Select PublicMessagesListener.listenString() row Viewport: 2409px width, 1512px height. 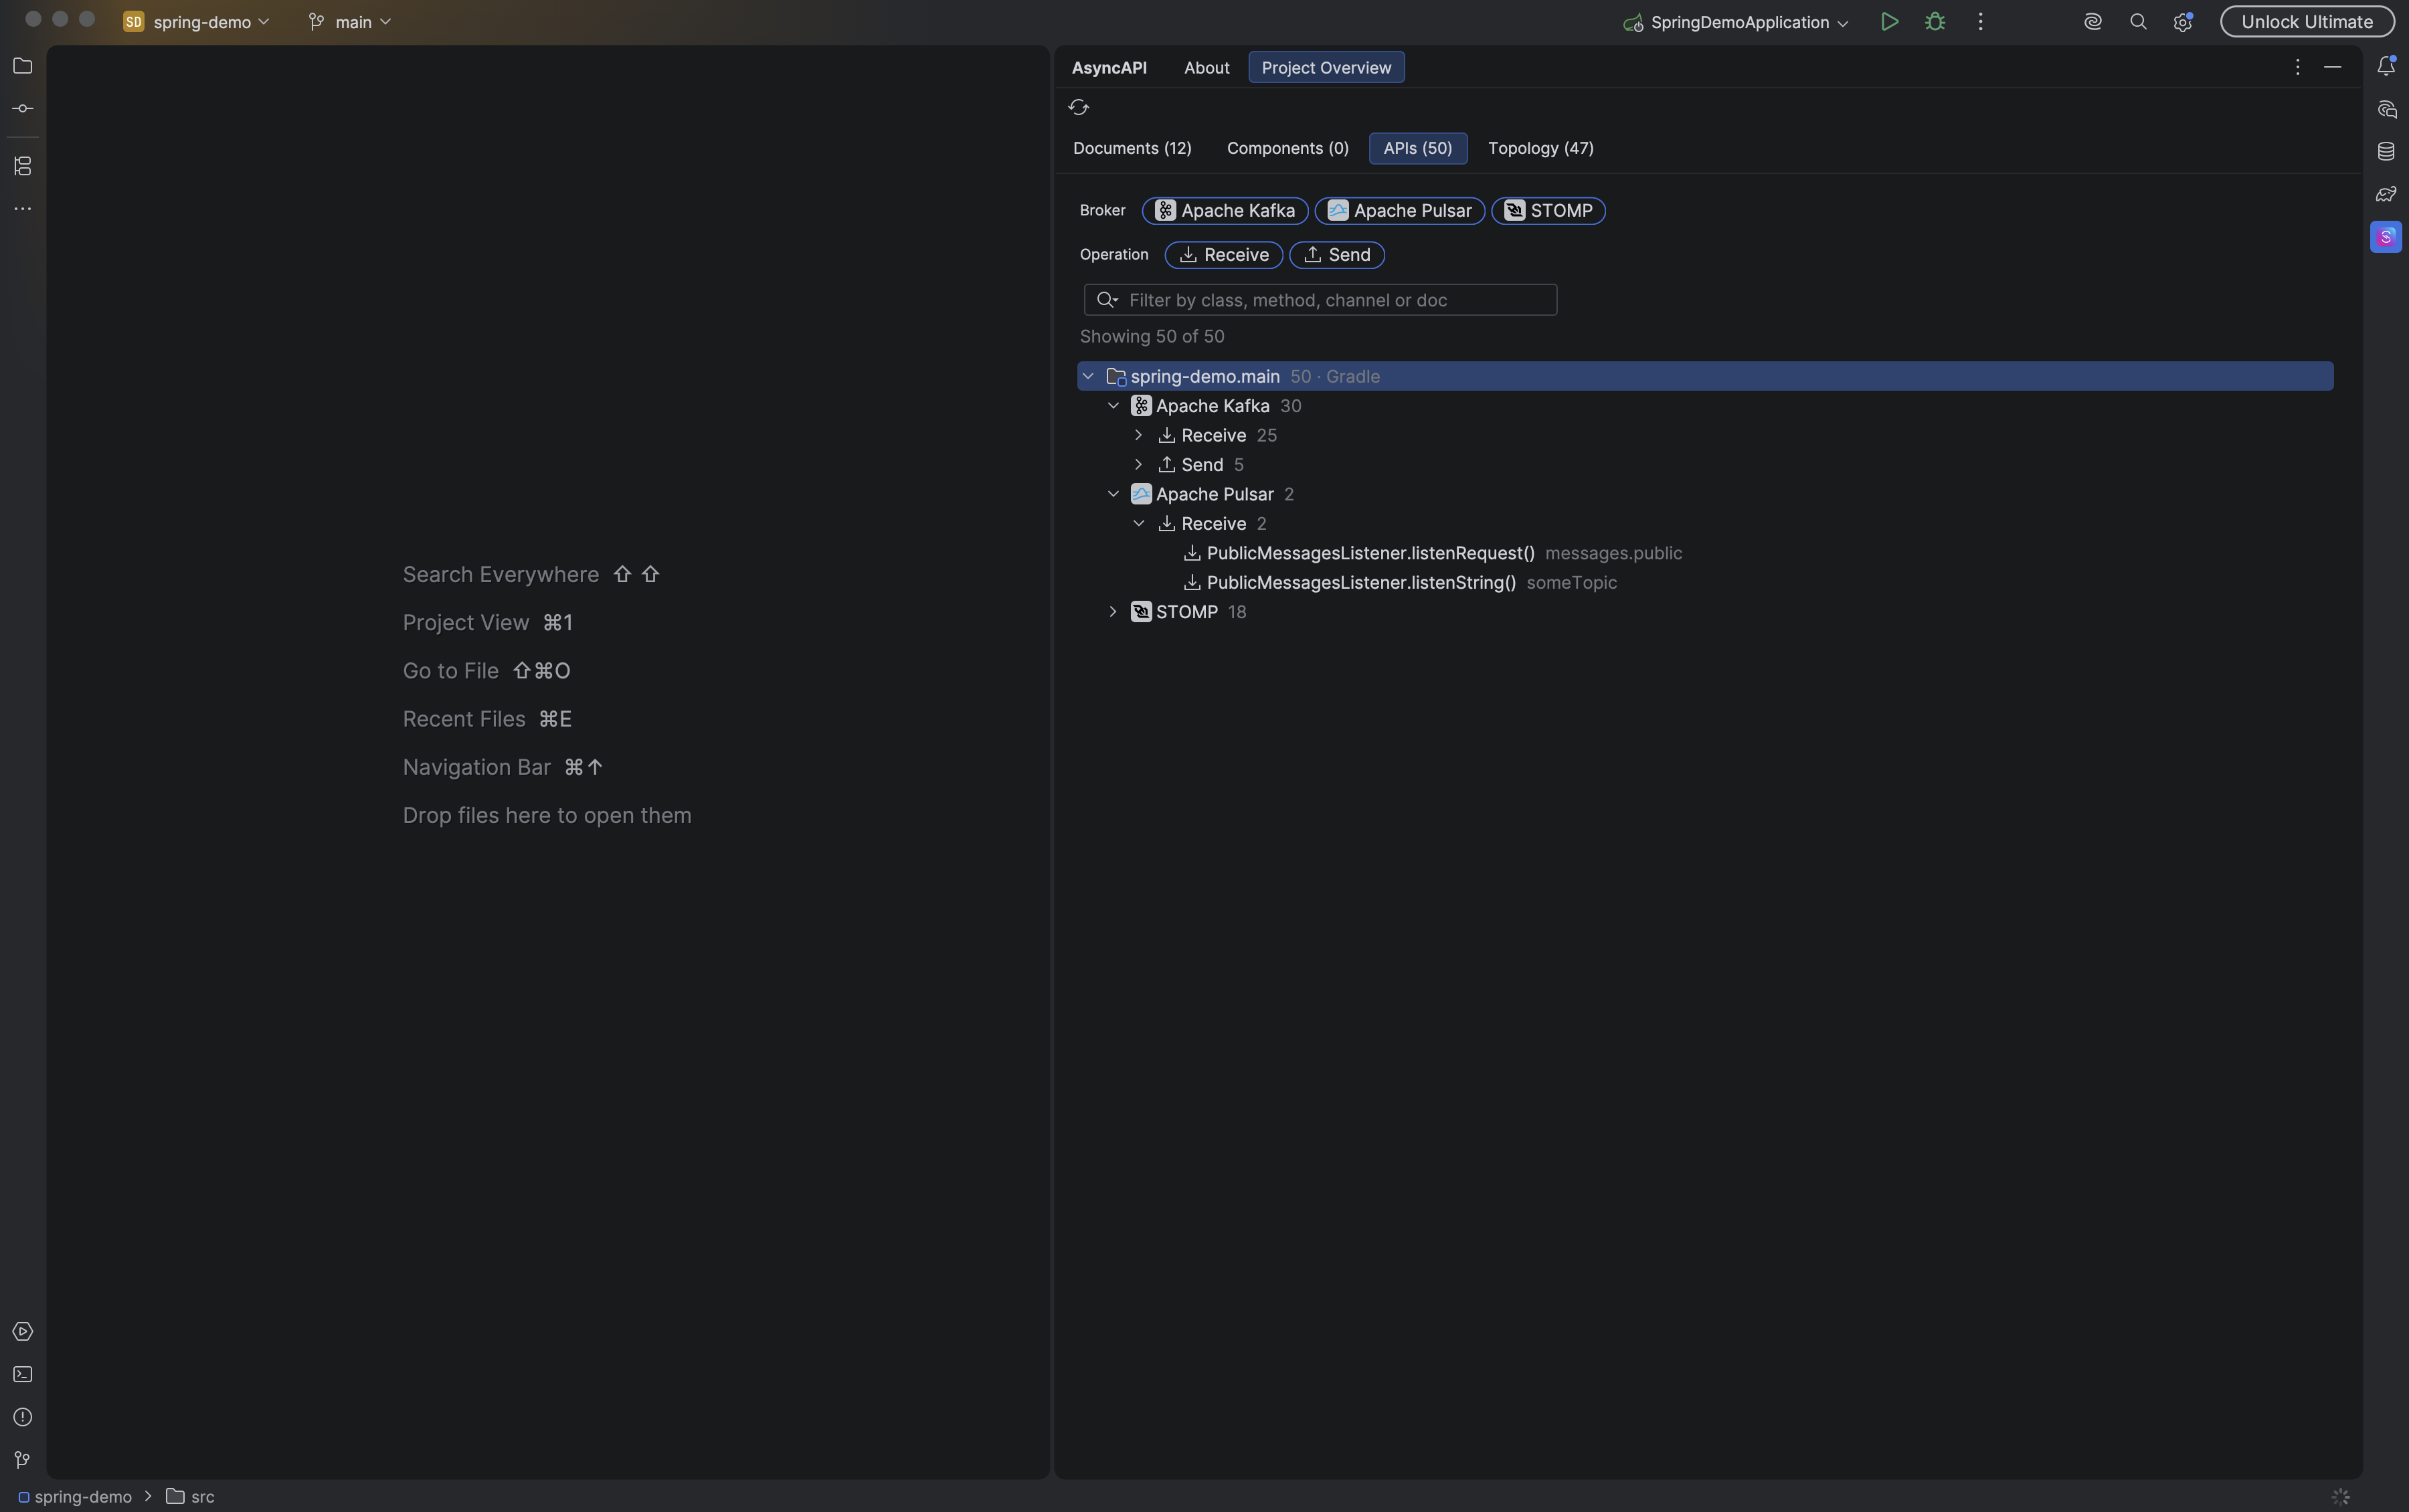pos(1705,583)
